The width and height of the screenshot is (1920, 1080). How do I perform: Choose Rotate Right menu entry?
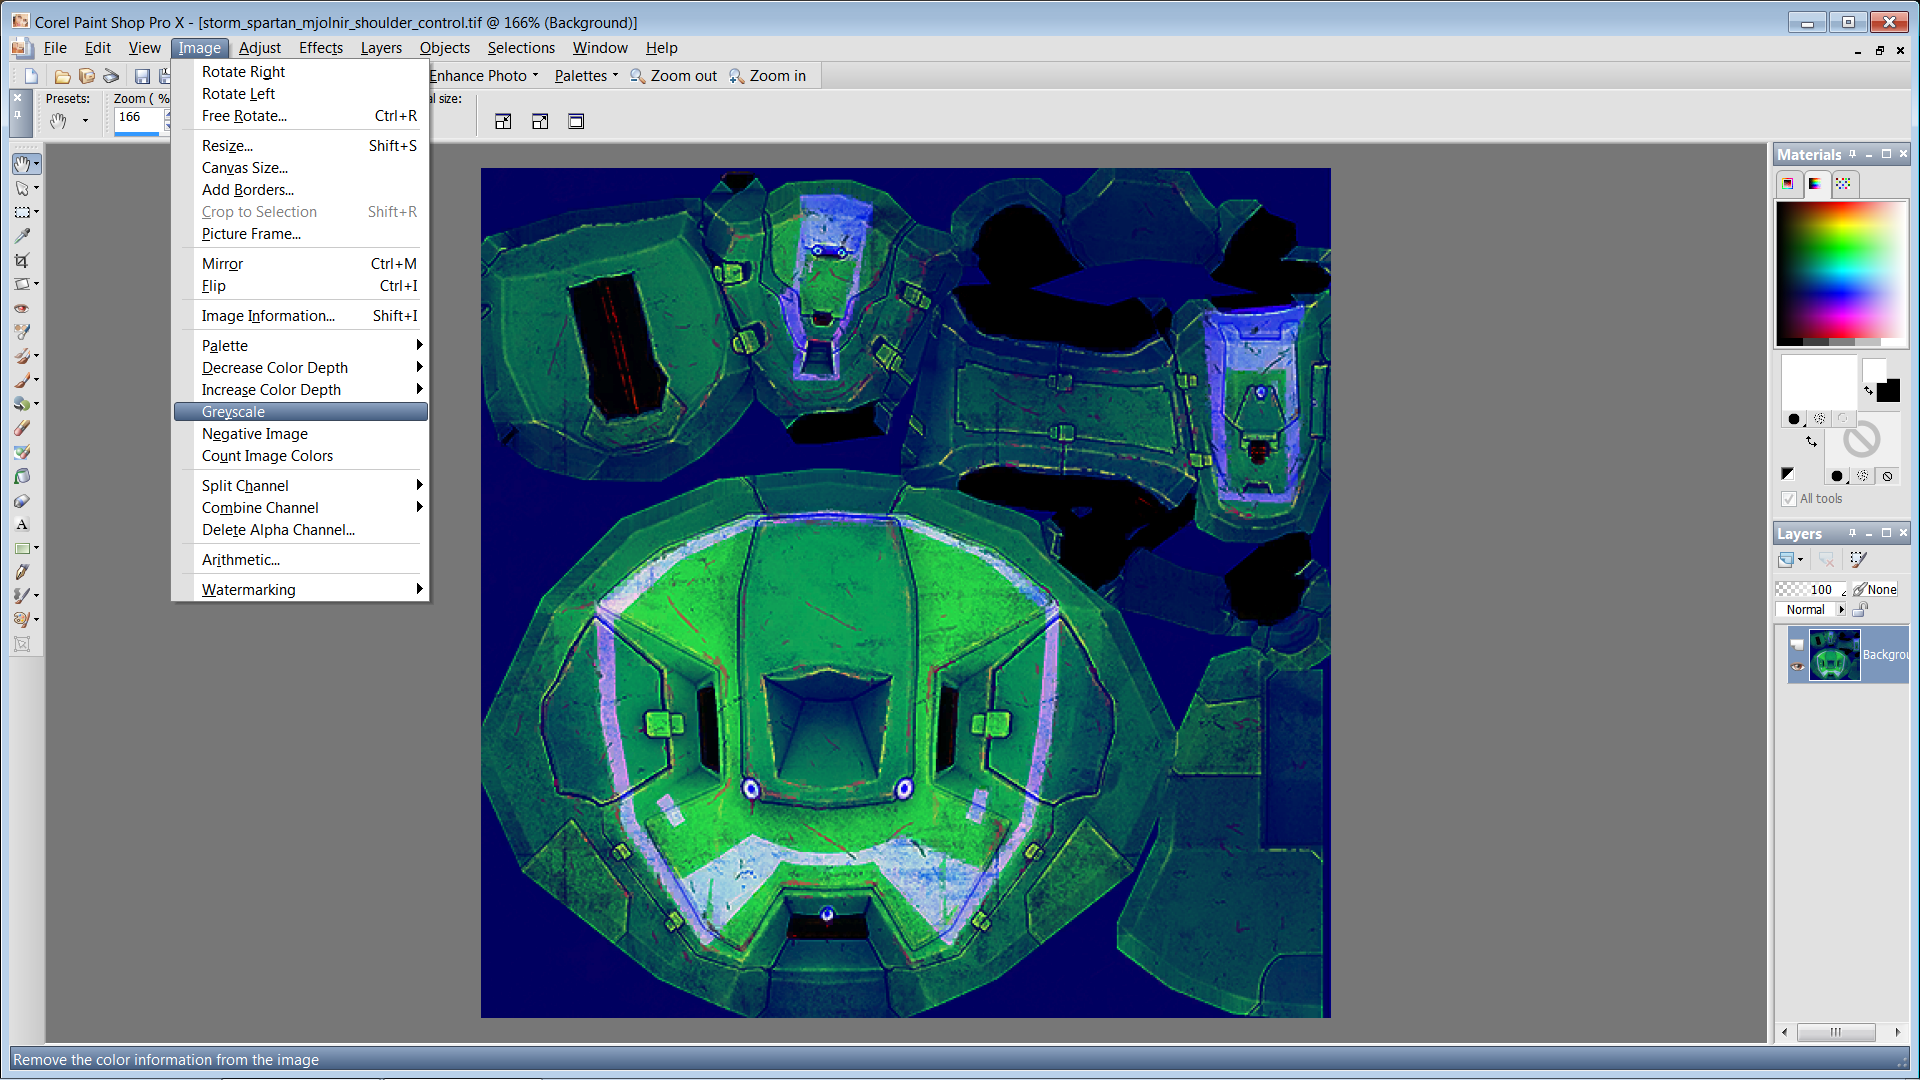[301, 72]
